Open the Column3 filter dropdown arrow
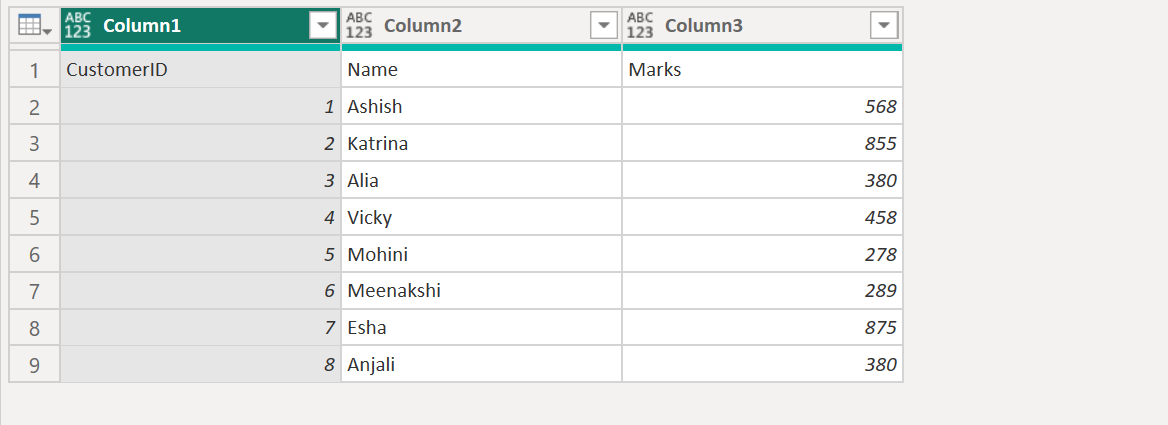Viewport: 1168px width, 425px height. pos(884,26)
